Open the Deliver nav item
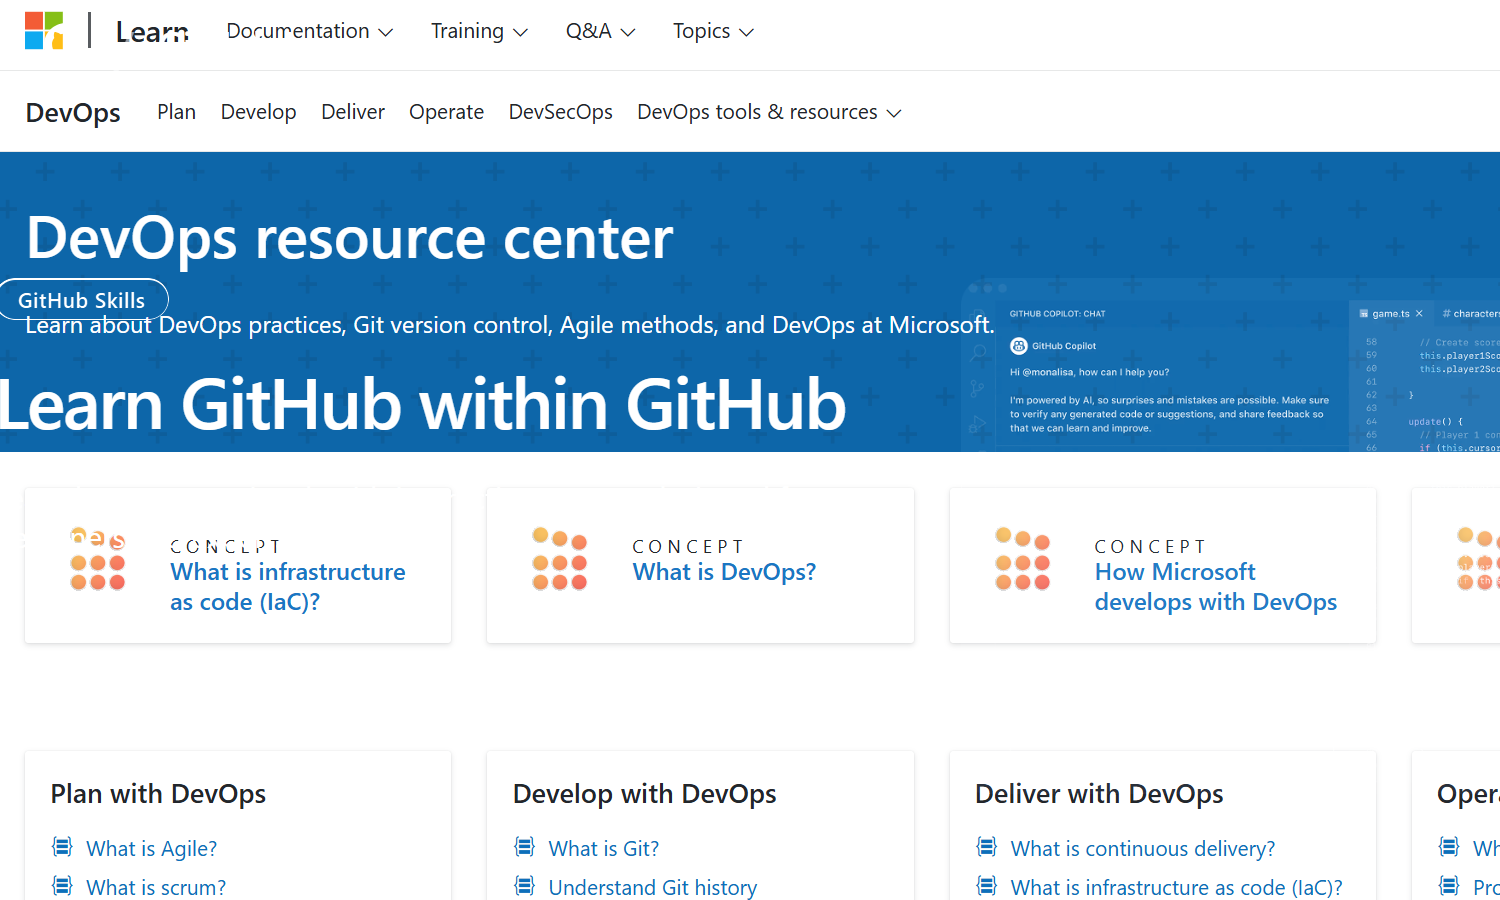1500x900 pixels. [352, 112]
